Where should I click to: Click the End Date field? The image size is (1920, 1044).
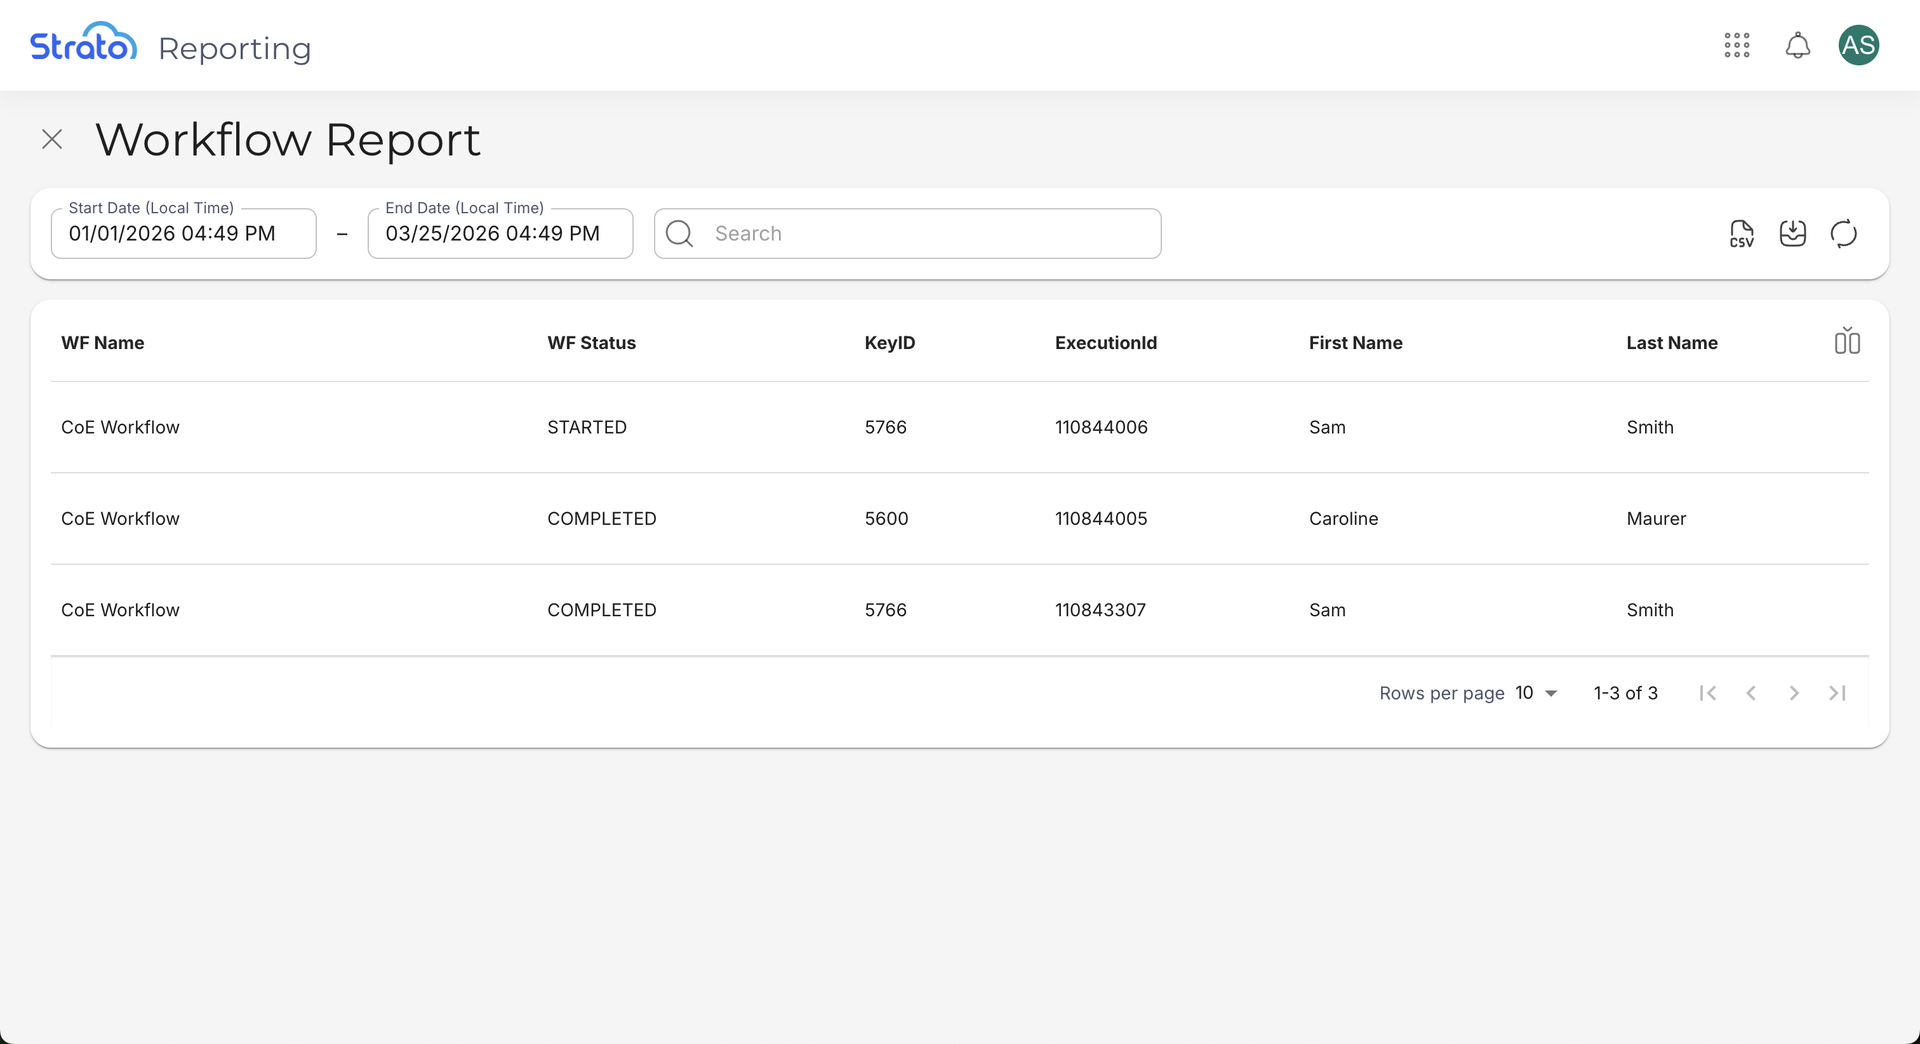(x=500, y=234)
